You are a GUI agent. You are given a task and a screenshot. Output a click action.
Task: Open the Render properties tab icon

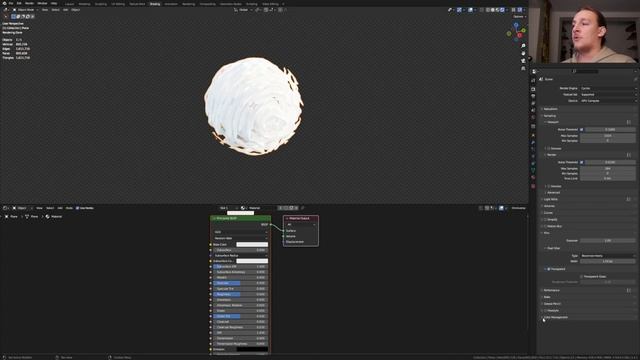[533, 89]
